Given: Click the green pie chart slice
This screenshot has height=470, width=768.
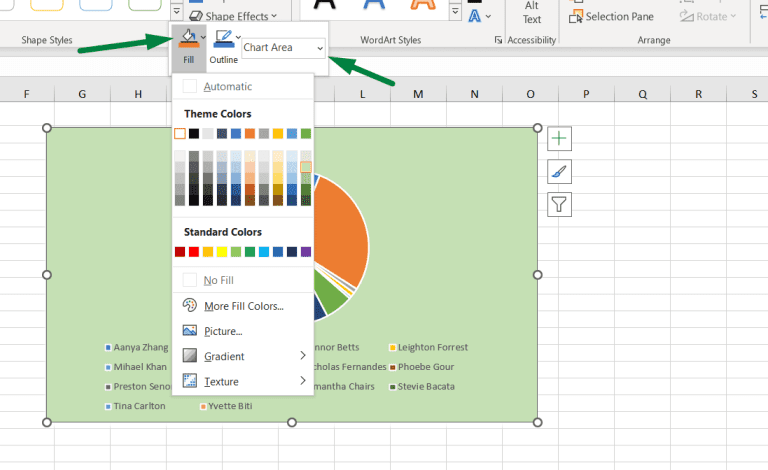Looking at the screenshot, I should point(329,292).
